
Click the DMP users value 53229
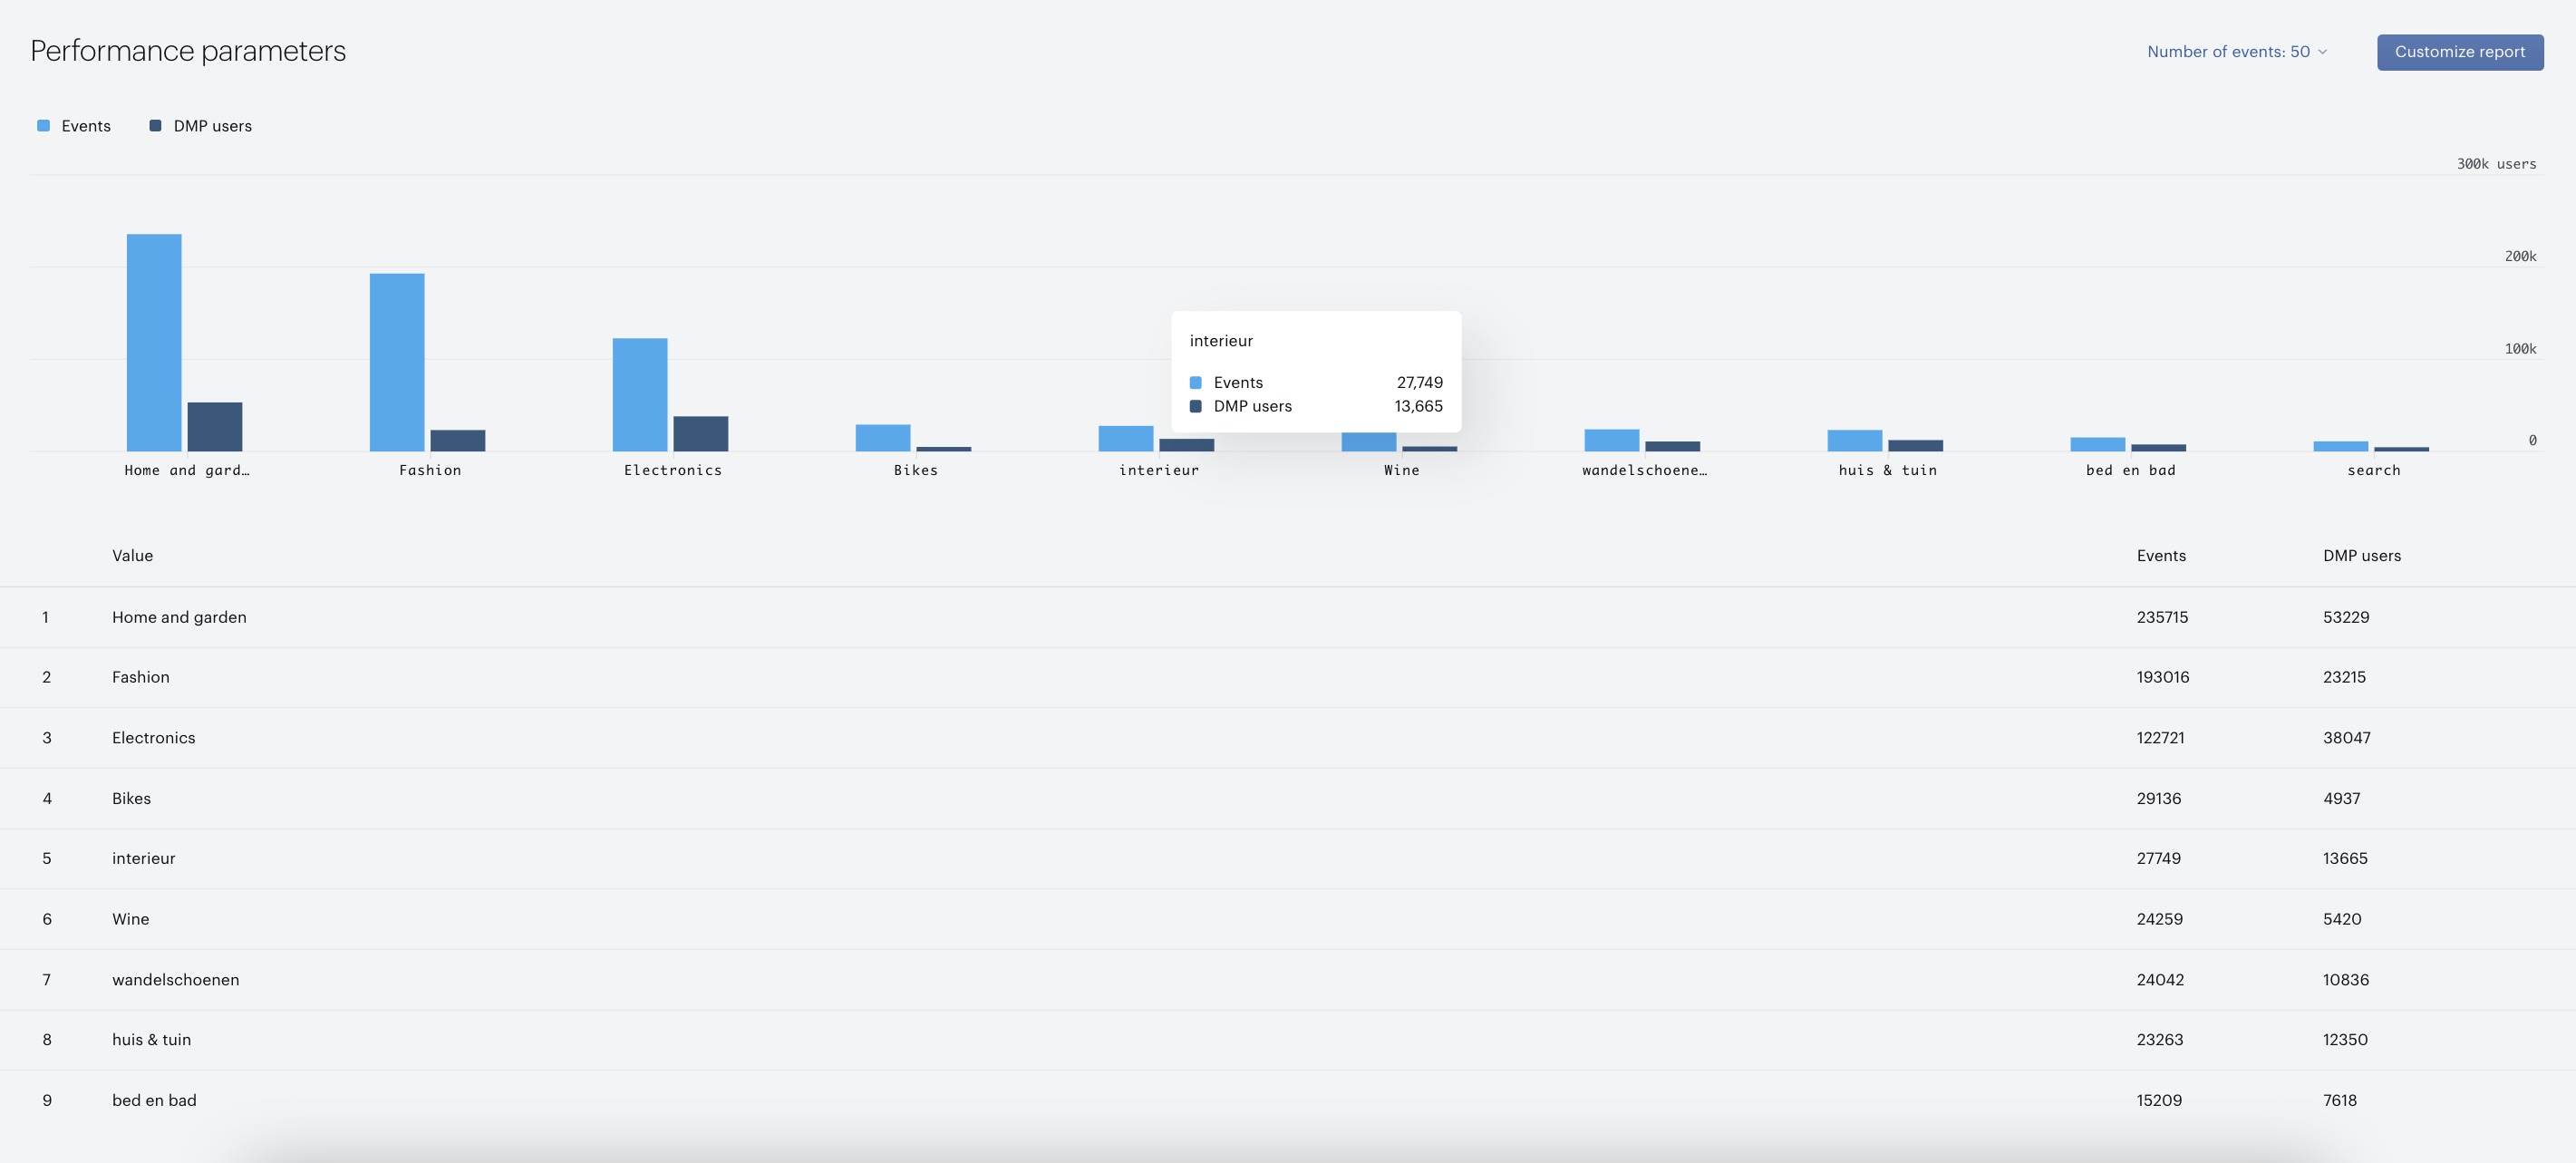2346,617
